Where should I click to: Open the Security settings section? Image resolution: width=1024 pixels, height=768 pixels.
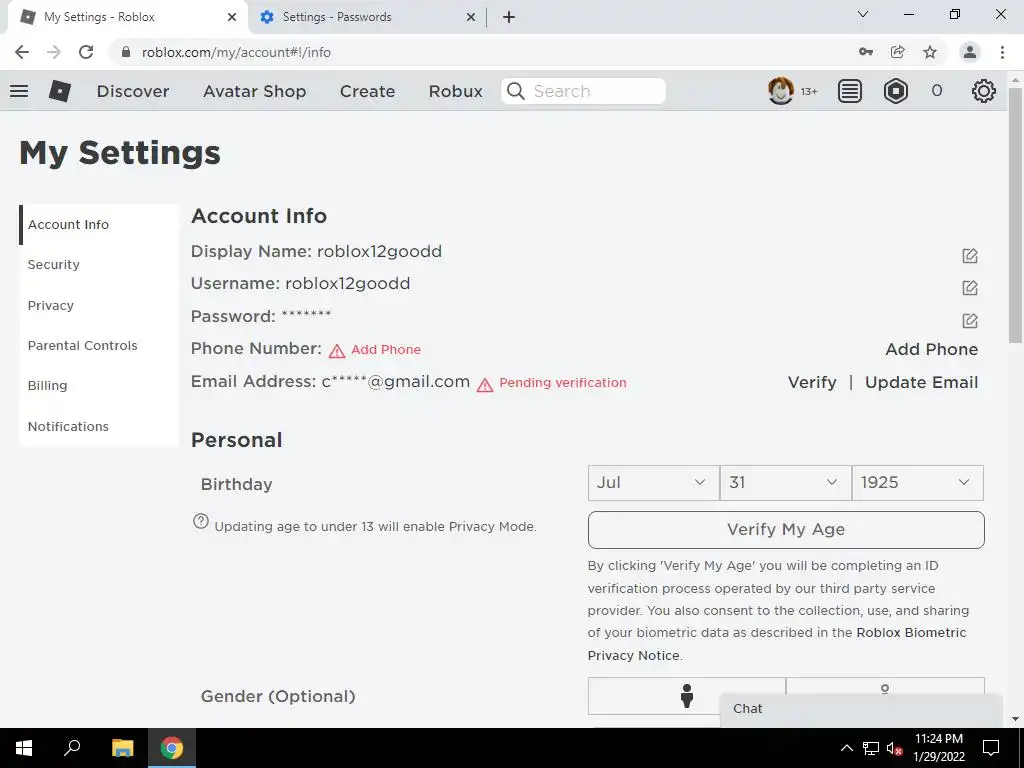(x=54, y=264)
